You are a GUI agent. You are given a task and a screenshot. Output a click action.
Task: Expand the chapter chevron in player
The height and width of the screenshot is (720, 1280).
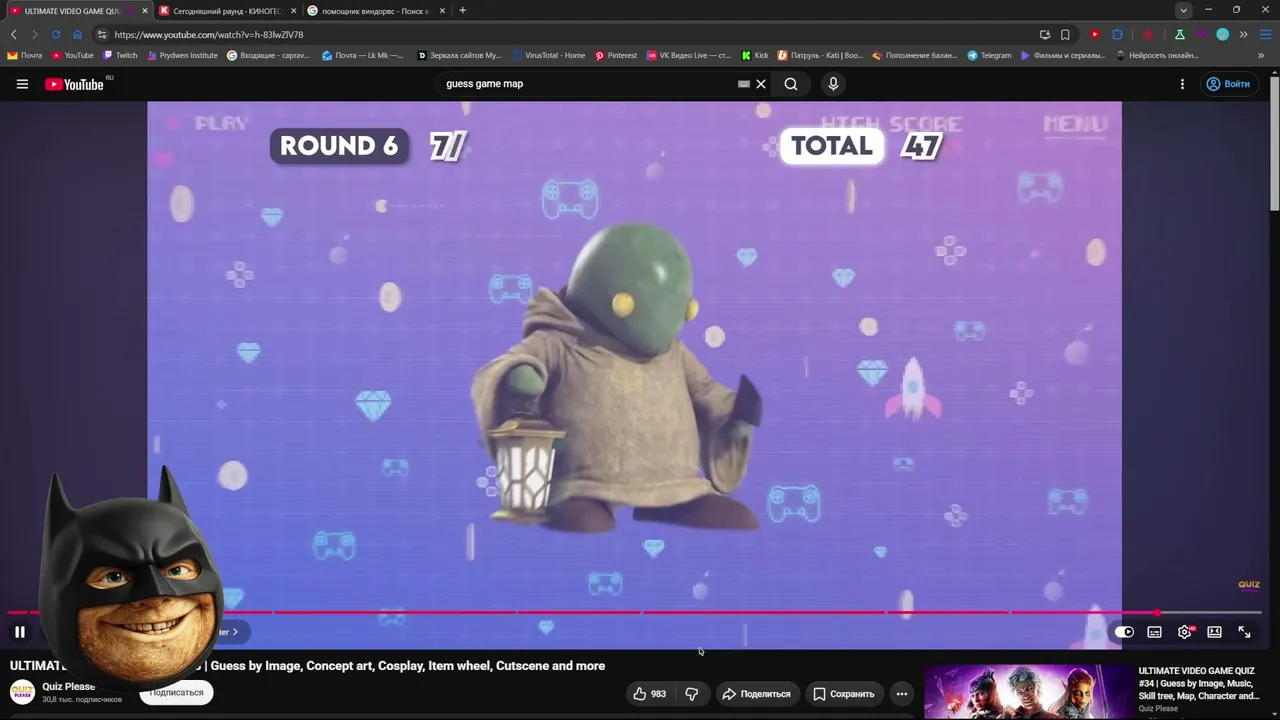pyautogui.click(x=235, y=632)
